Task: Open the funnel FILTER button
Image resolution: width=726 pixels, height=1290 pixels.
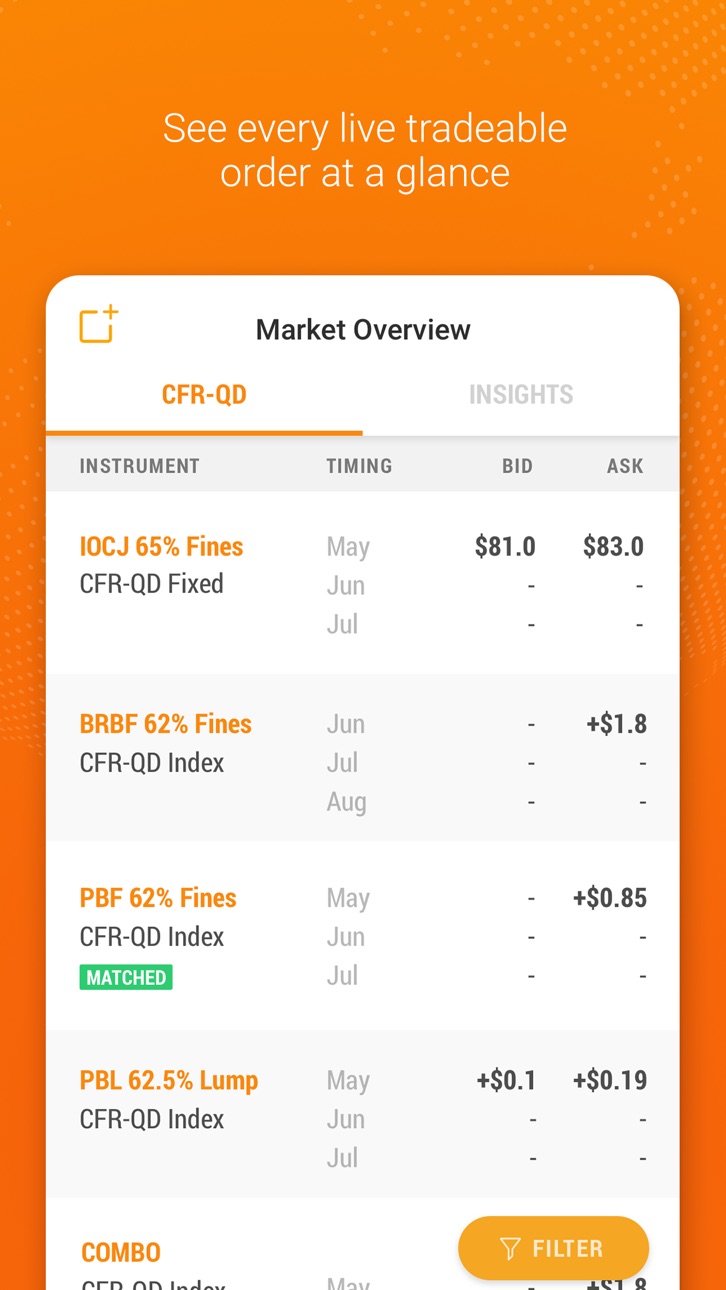Action: point(553,1248)
